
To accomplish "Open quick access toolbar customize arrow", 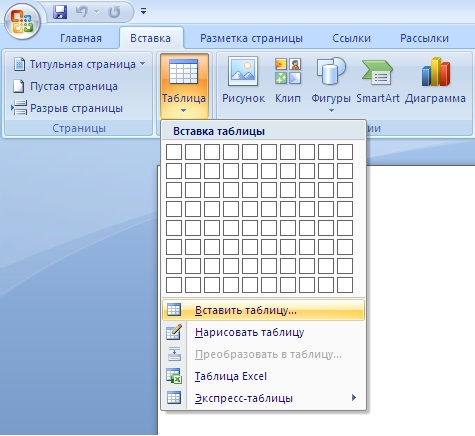I will (143, 12).
